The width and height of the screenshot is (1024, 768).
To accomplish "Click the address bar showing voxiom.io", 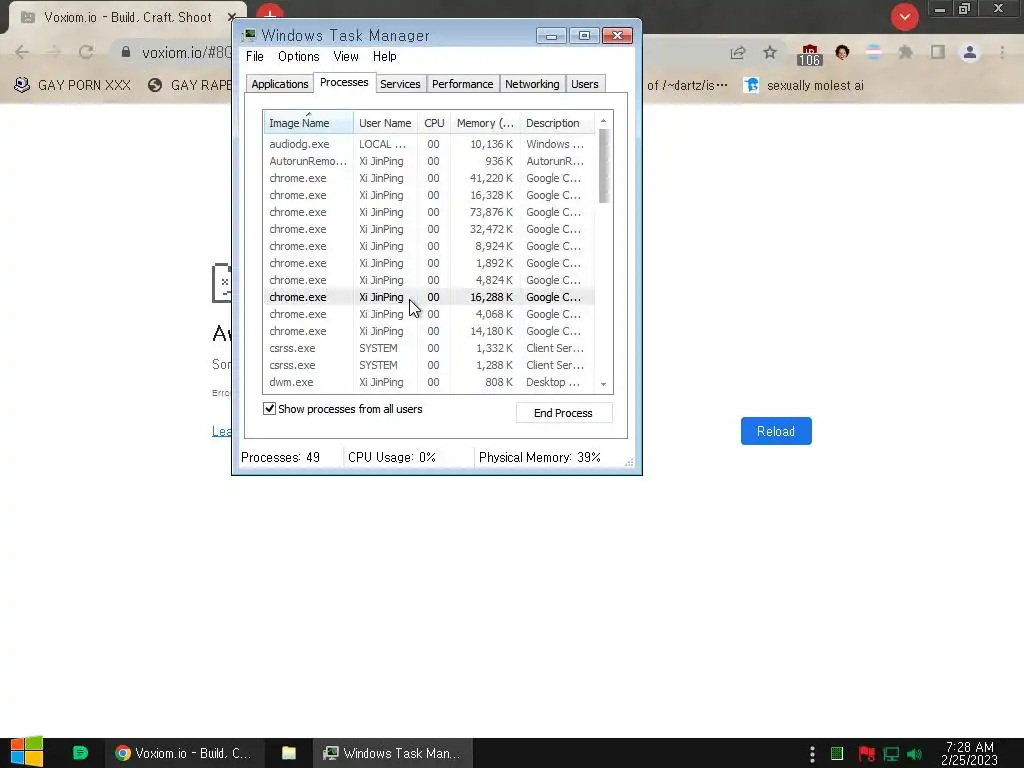I will point(186,52).
